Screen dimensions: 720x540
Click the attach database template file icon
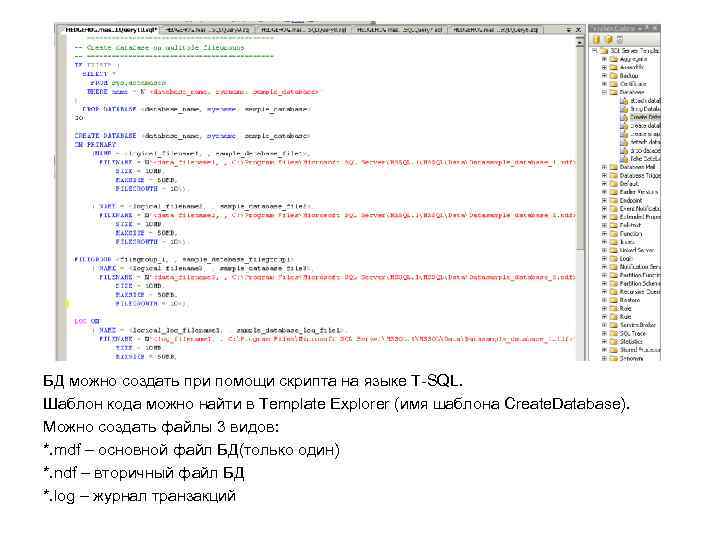pos(624,101)
